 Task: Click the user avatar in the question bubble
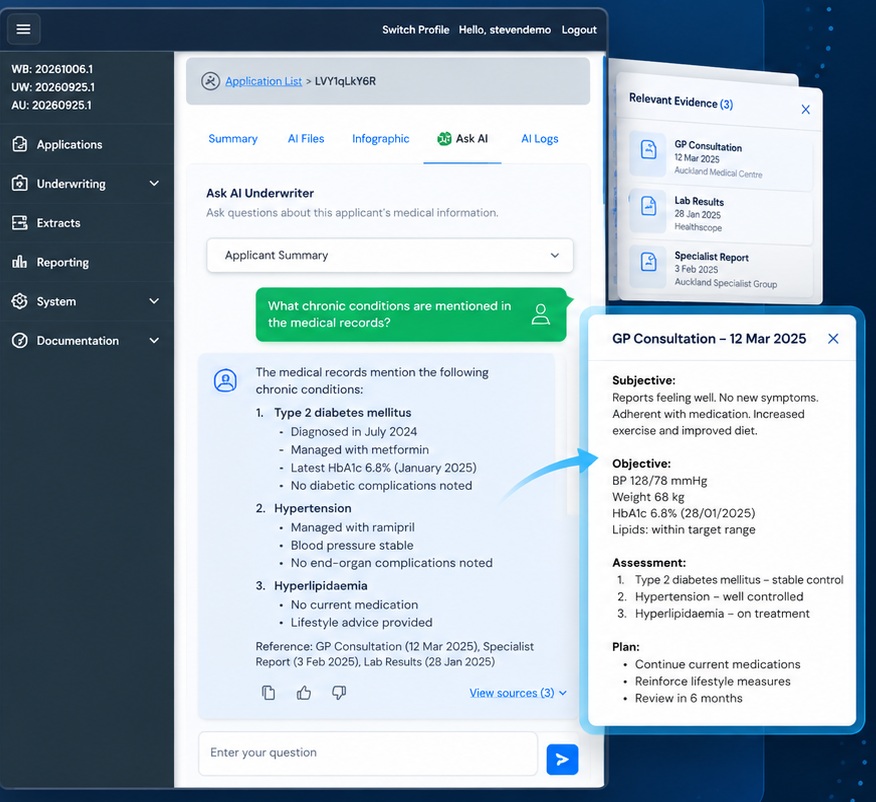click(x=540, y=314)
